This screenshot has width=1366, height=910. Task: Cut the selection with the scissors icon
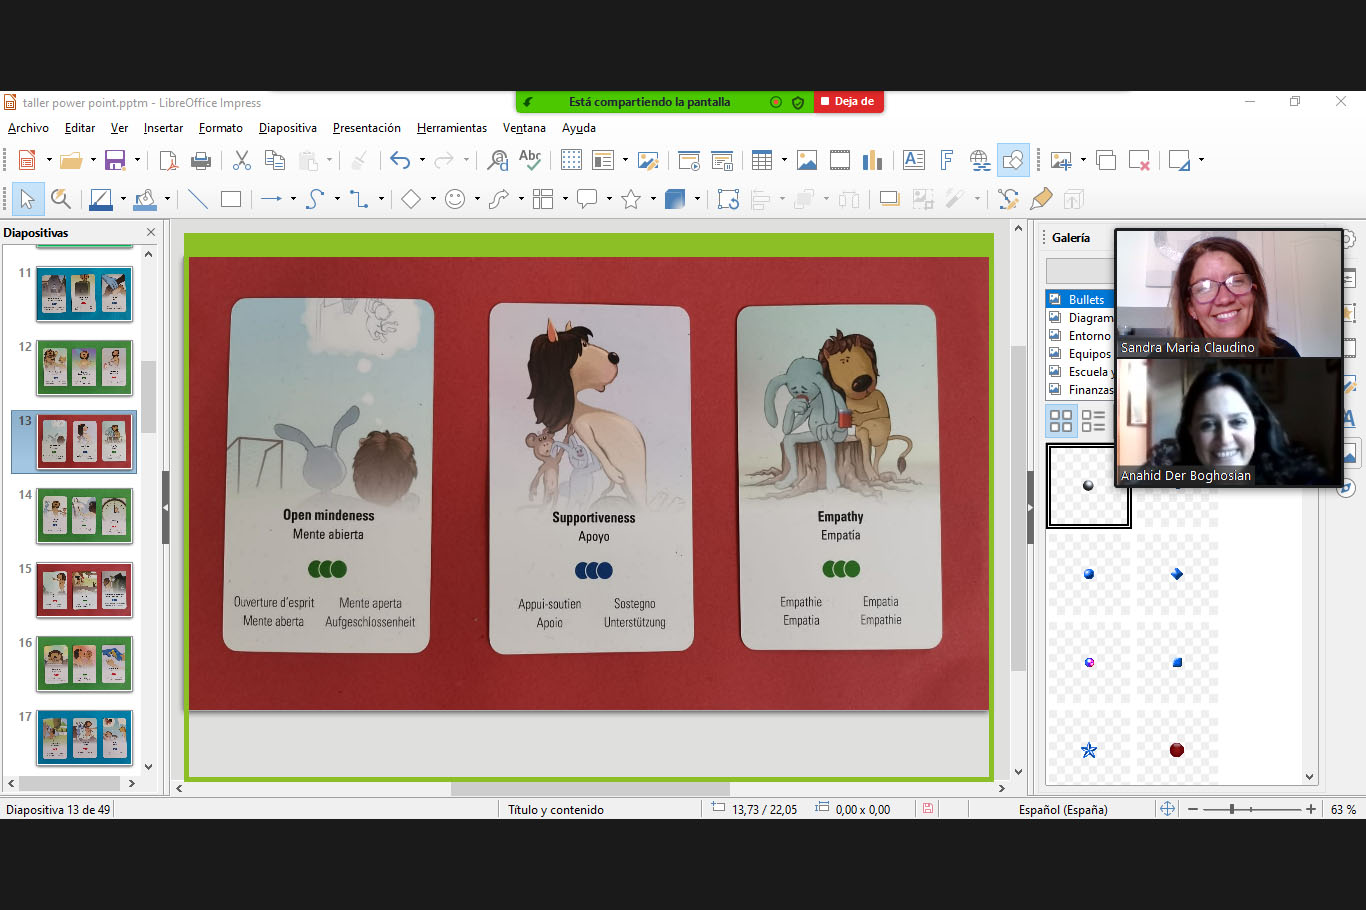click(242, 160)
